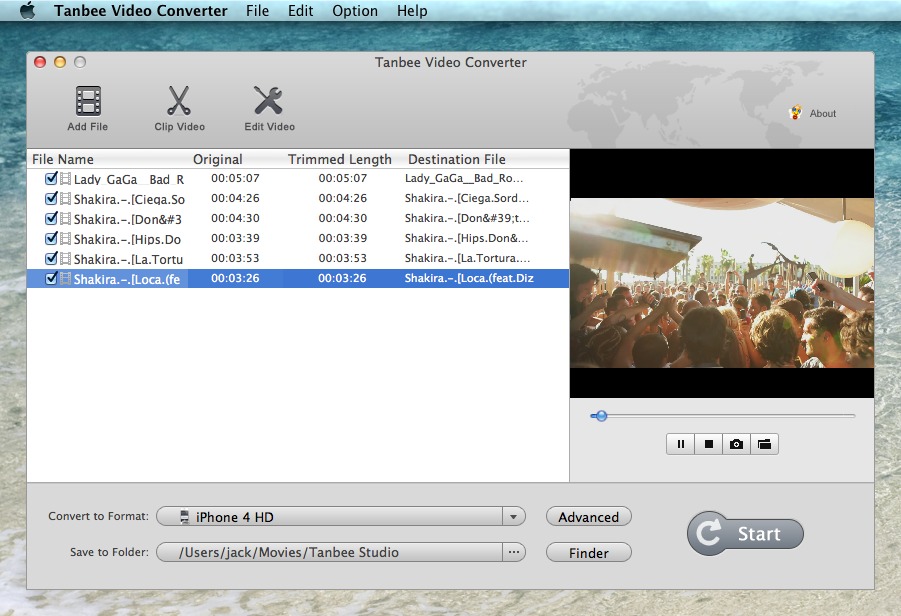Click the 00:04:30 Original duration cell
Viewport: 901px width, 616px height.
(235, 218)
